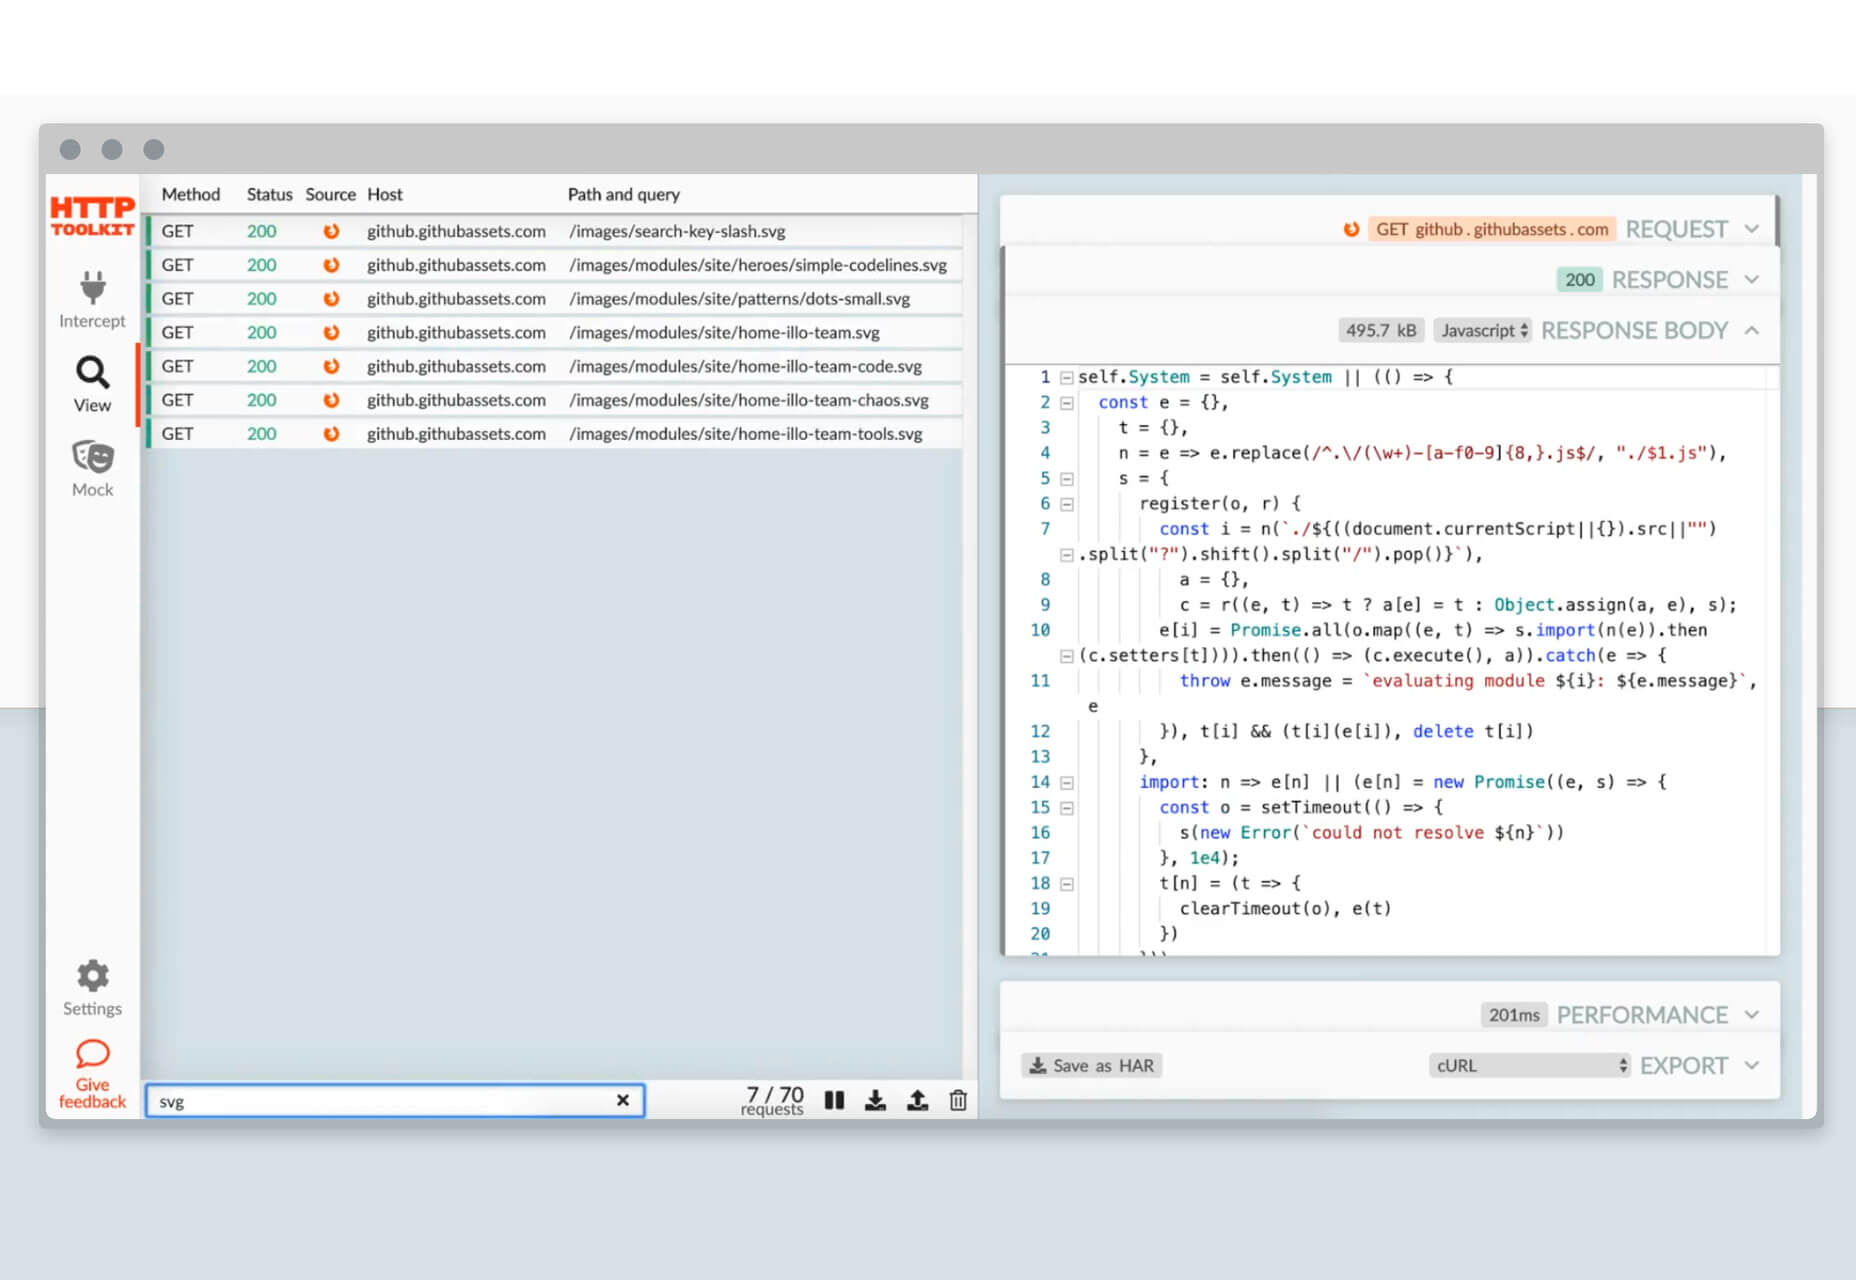Clear the svg filter text

point(623,1100)
